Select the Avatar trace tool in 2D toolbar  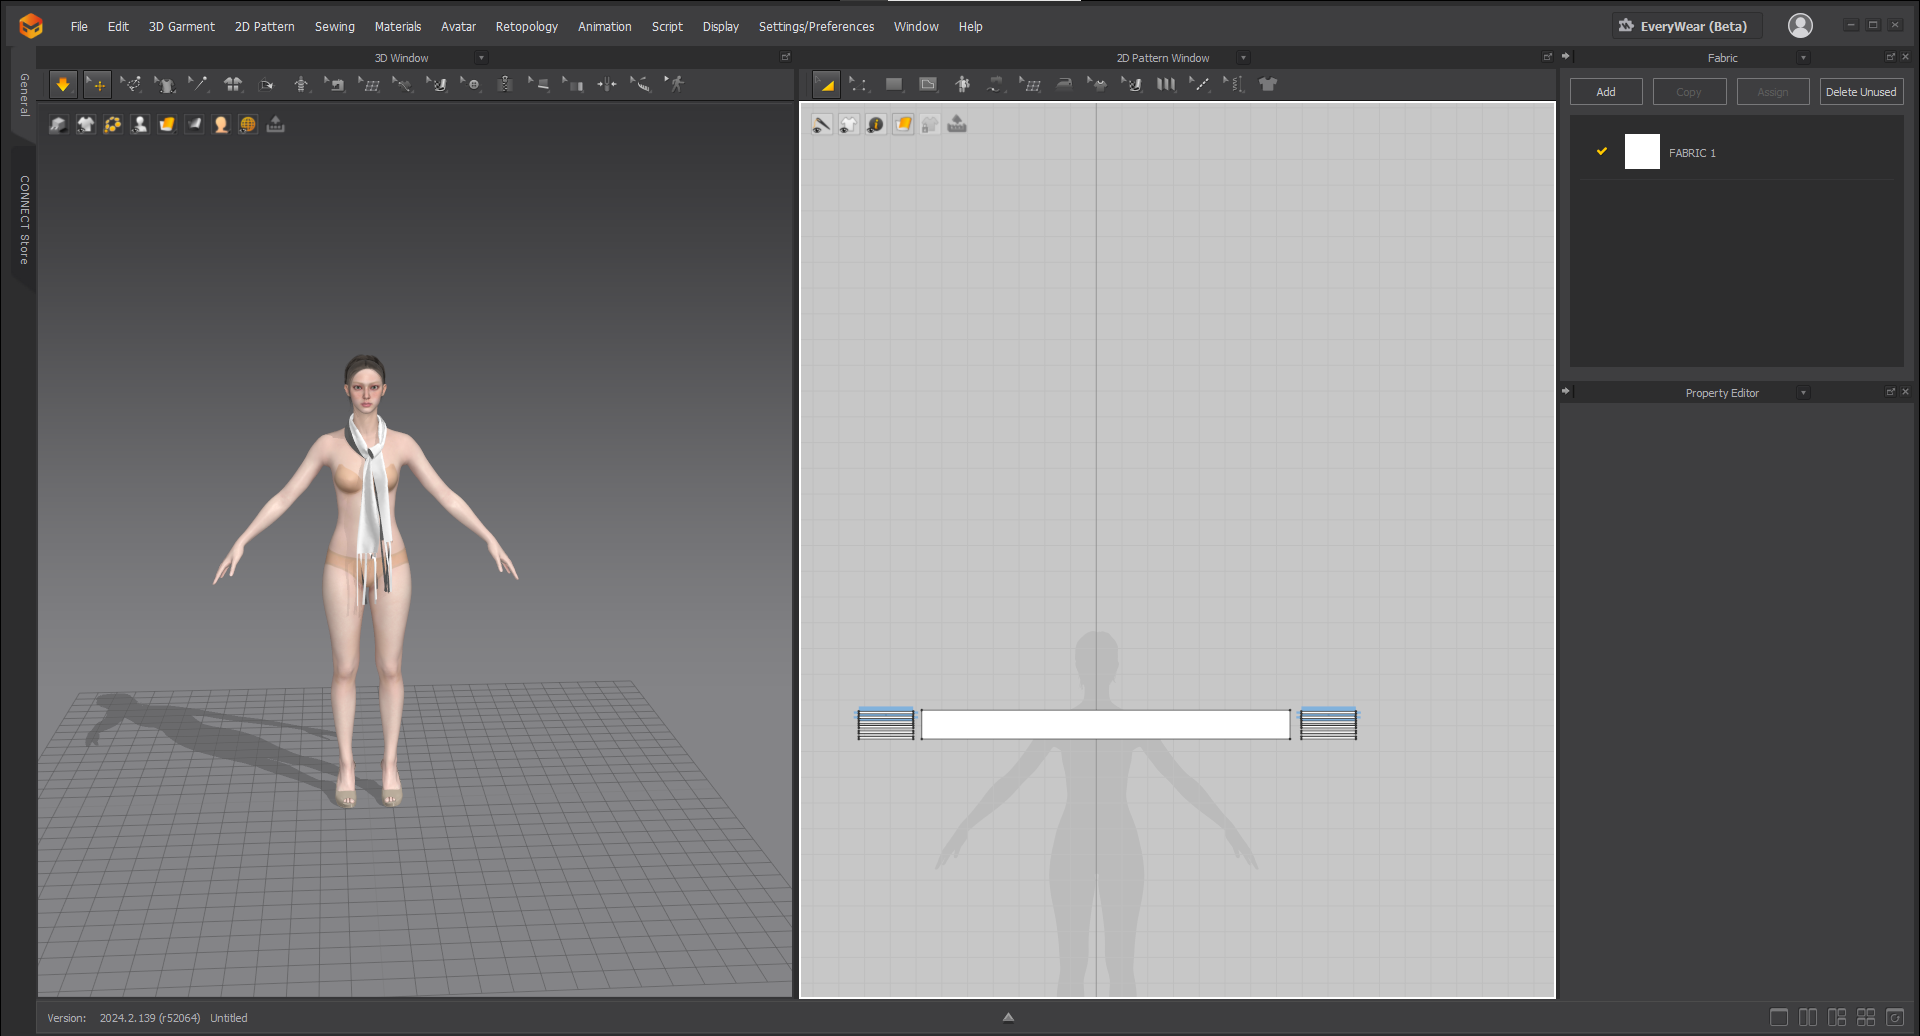962,85
